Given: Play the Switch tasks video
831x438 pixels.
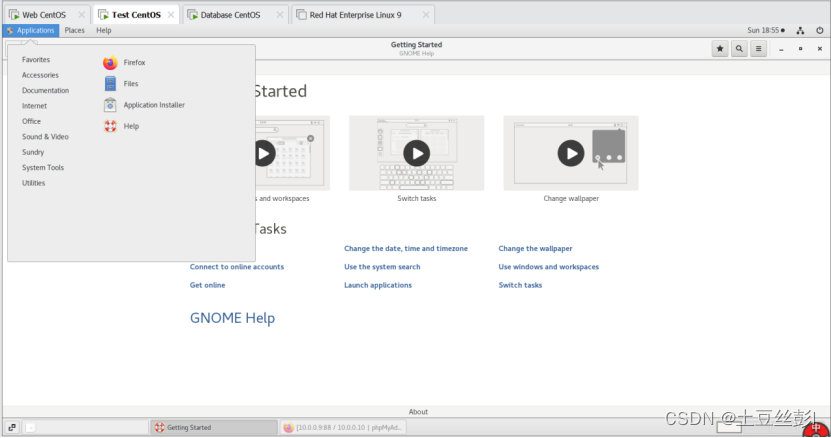Looking at the screenshot, I should (x=417, y=153).
